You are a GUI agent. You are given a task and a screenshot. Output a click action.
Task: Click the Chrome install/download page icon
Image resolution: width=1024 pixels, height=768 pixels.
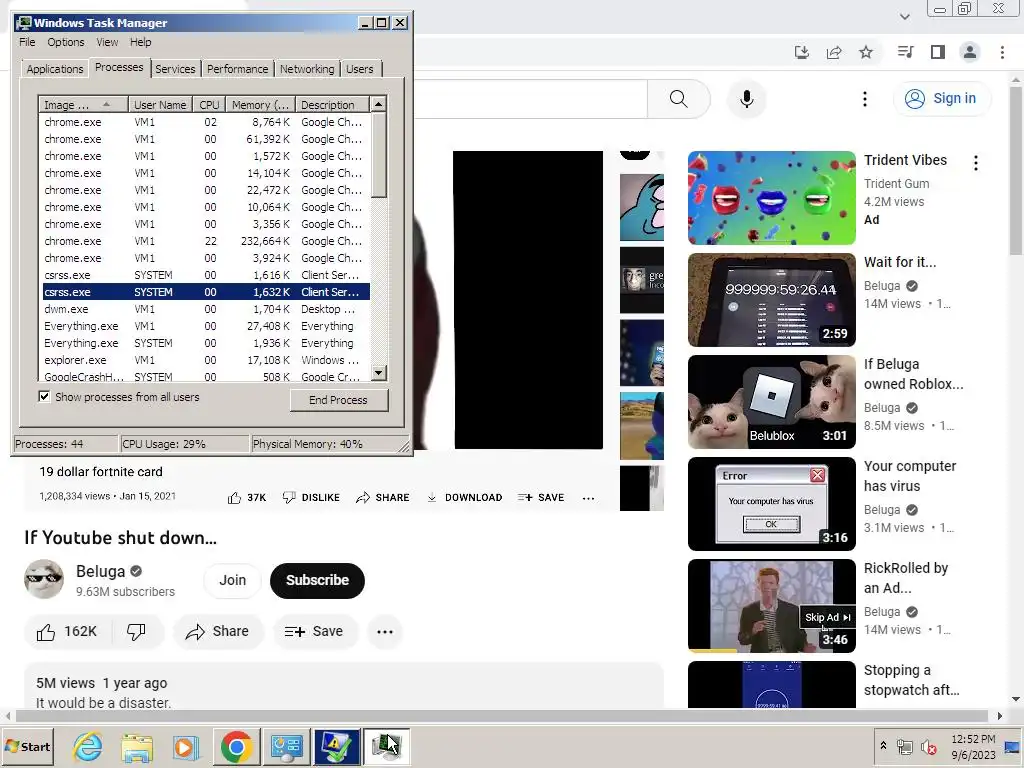(802, 52)
